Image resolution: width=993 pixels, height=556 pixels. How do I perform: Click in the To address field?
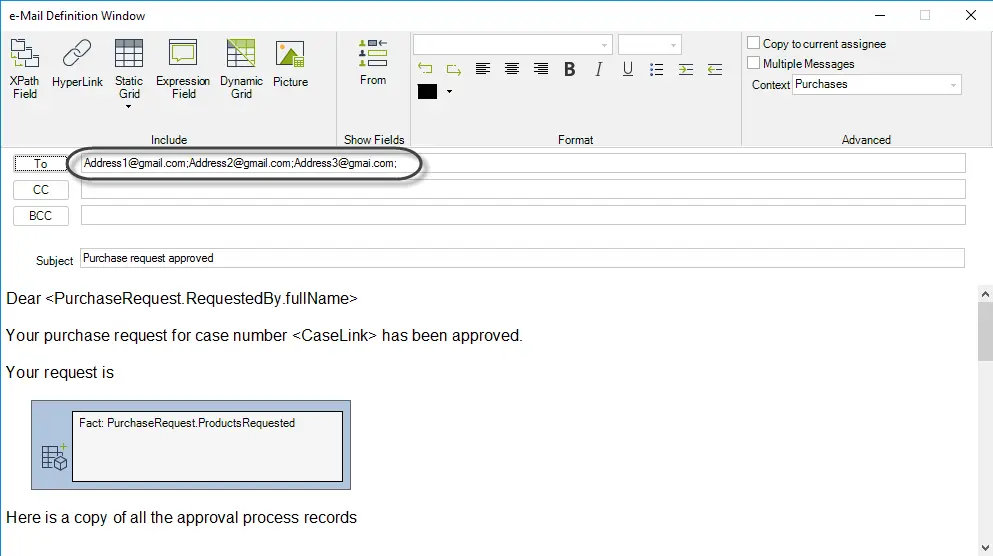point(523,163)
